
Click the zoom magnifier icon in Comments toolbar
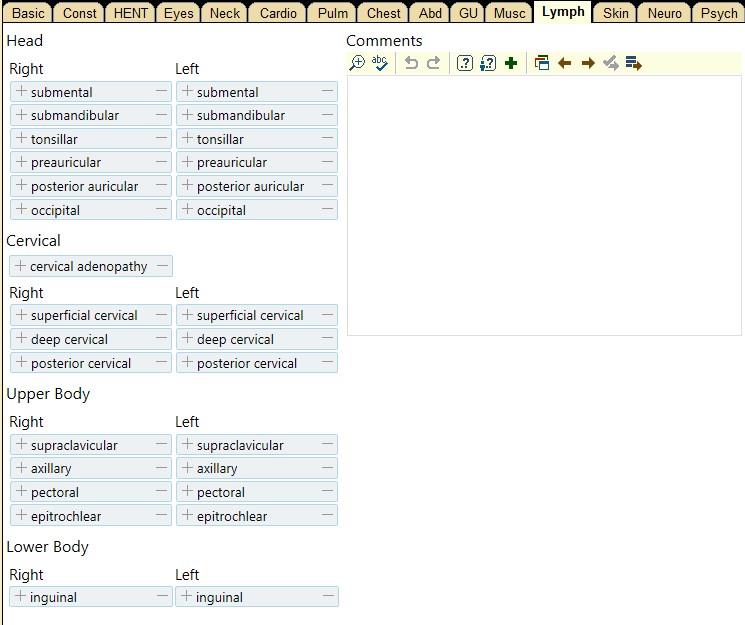point(357,63)
